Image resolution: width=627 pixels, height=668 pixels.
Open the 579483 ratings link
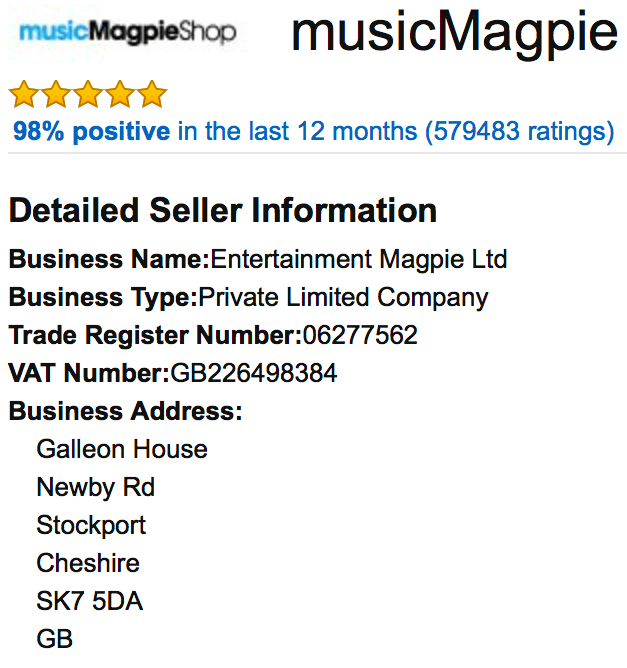click(x=520, y=131)
